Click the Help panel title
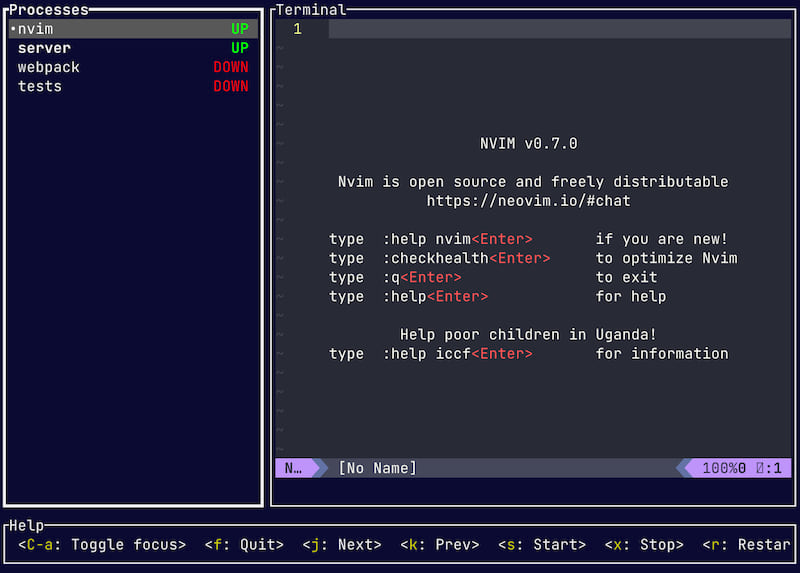 pyautogui.click(x=27, y=526)
